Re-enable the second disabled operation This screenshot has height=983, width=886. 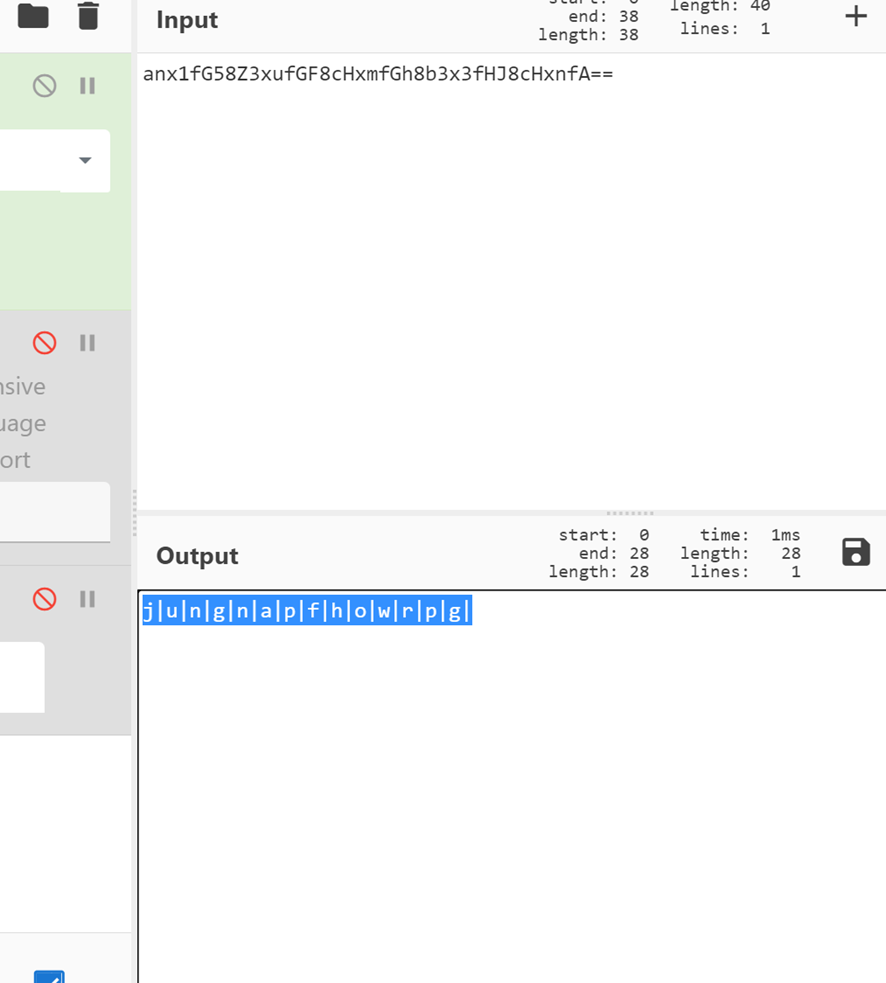[x=45, y=343]
